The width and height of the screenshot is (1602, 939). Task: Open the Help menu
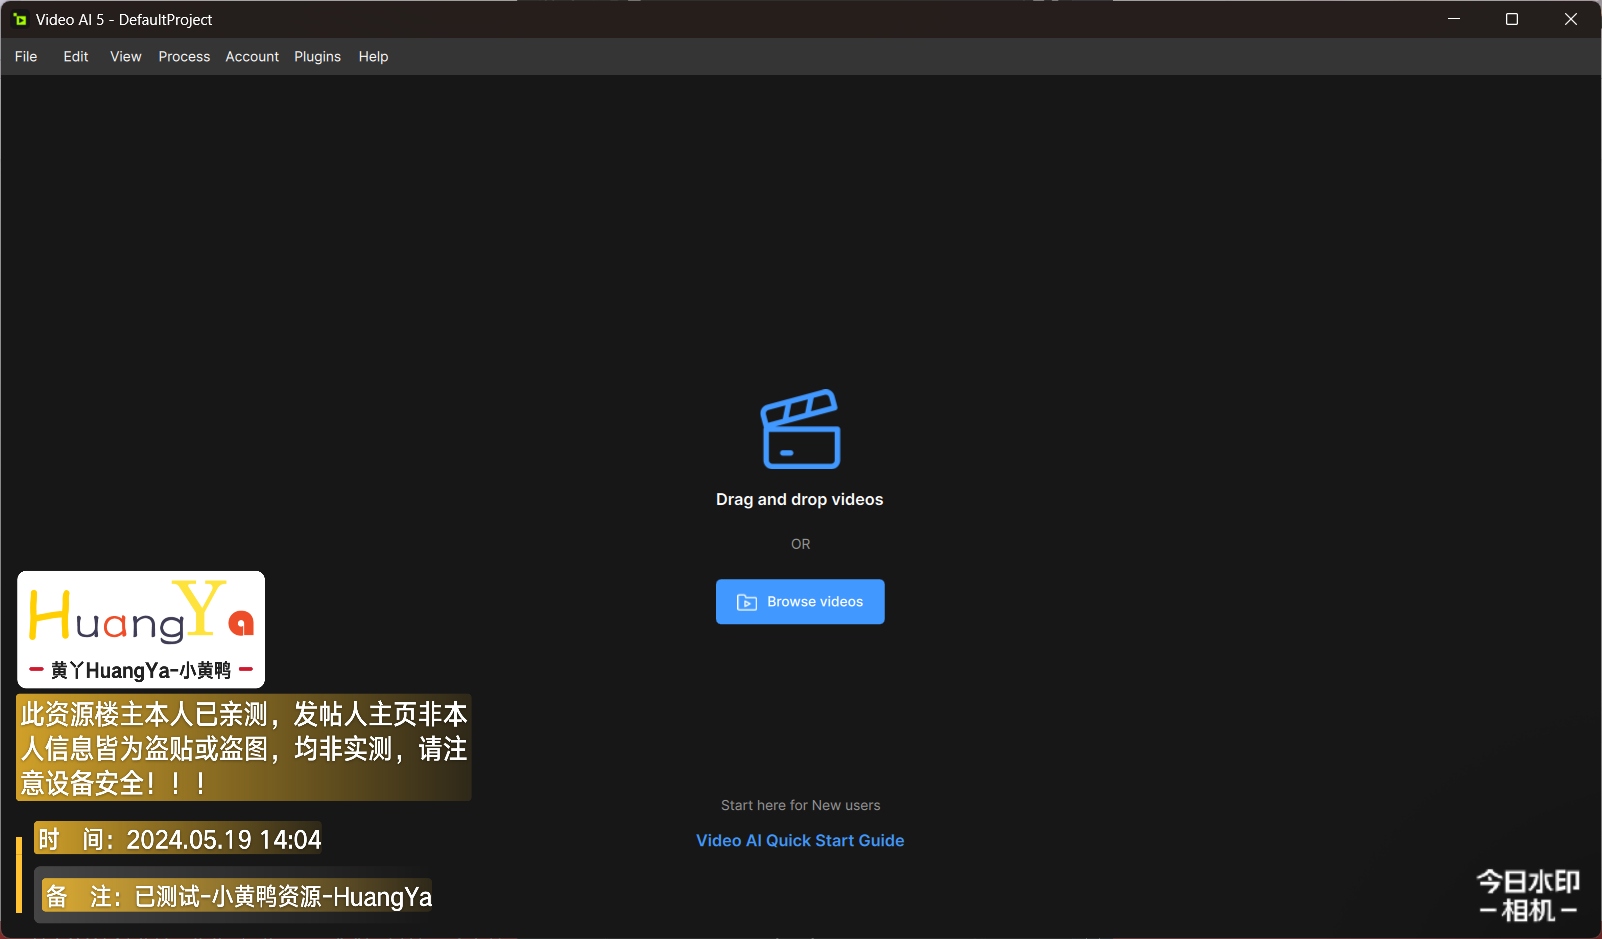click(x=373, y=57)
